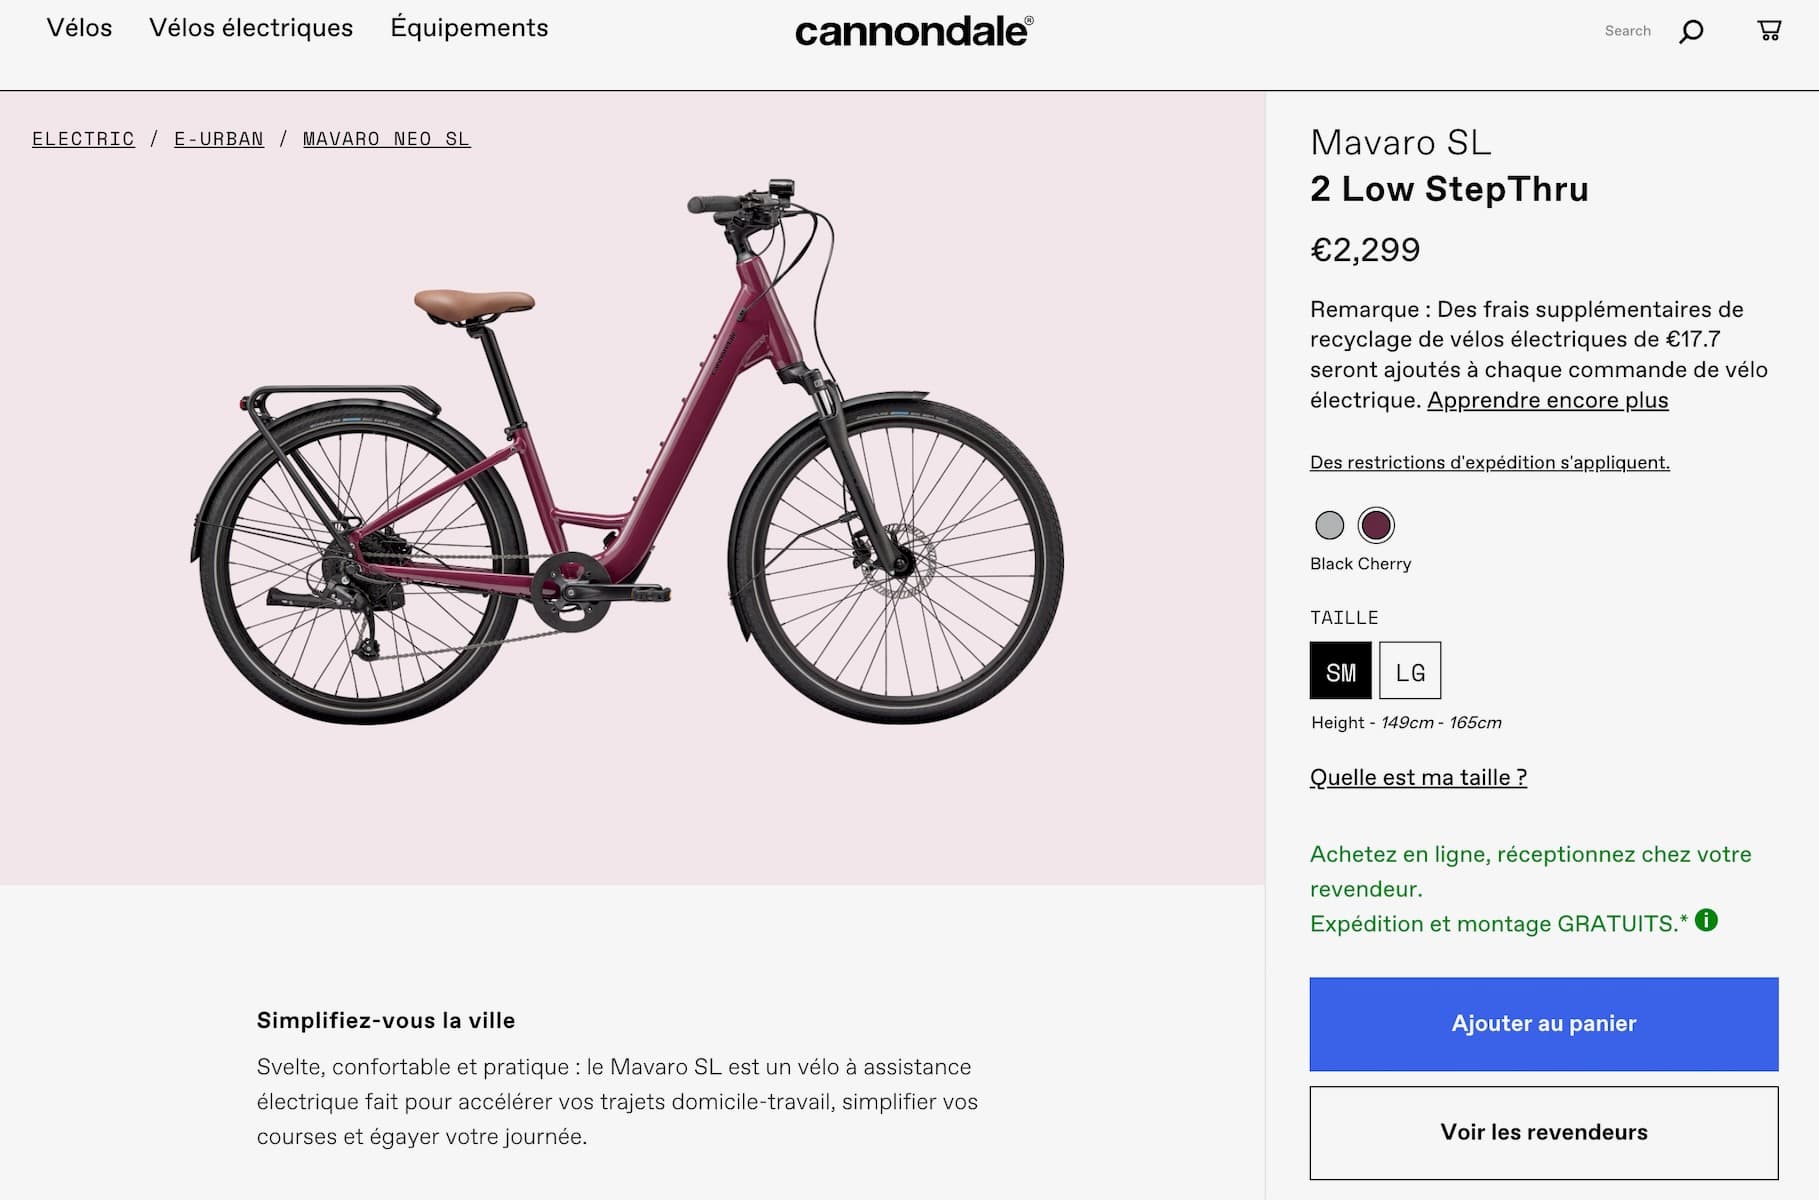Open the Vélos menu

tap(79, 28)
